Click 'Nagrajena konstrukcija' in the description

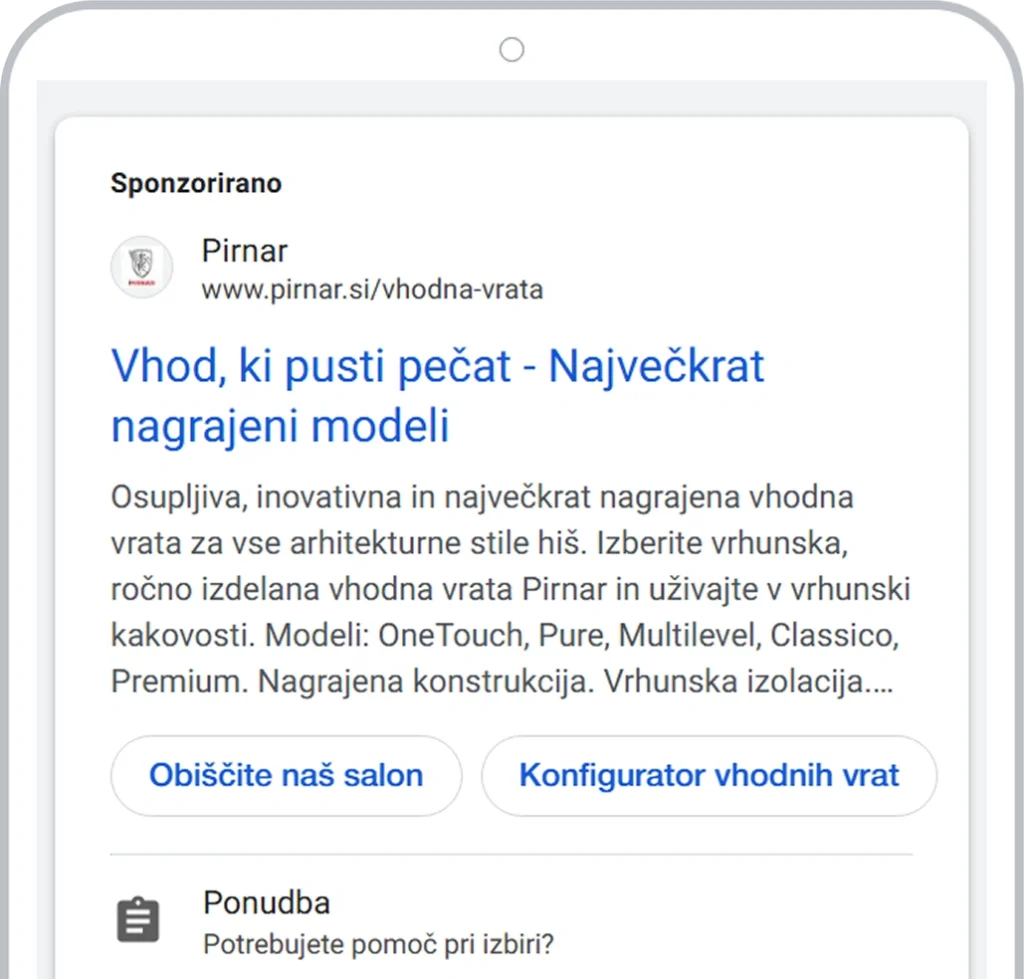425,681
